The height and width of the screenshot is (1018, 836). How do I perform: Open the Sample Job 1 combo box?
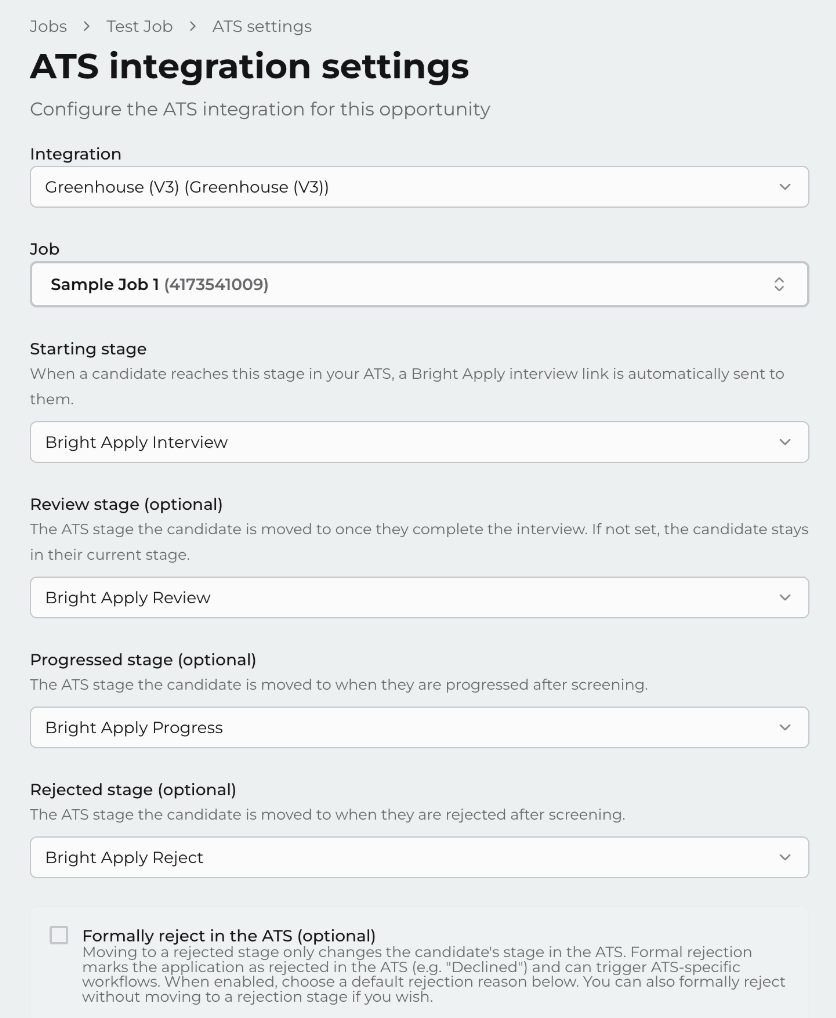tap(419, 284)
